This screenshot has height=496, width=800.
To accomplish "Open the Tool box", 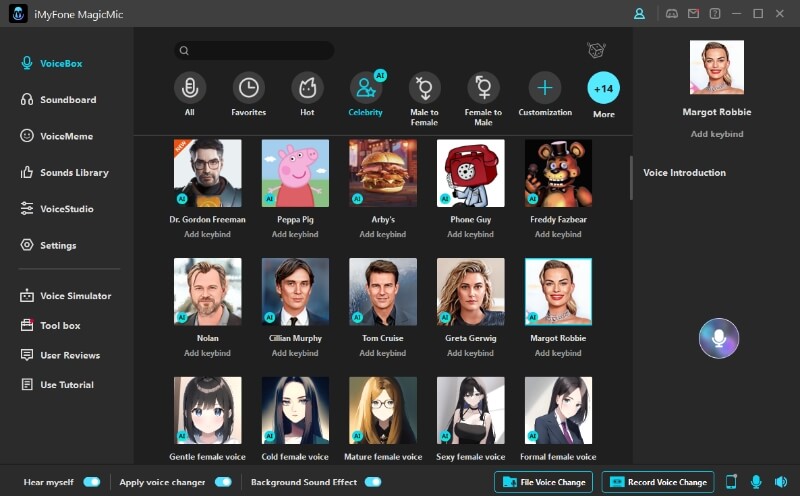I will pos(50,325).
